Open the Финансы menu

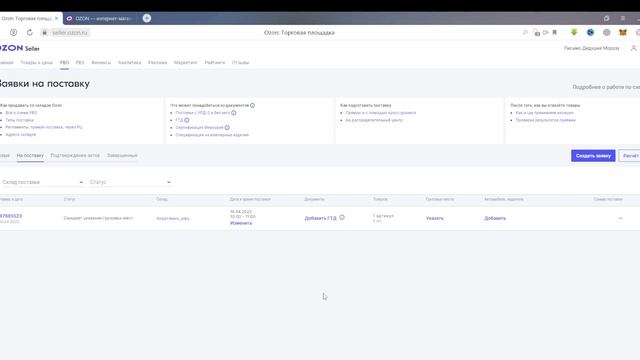[x=101, y=62]
